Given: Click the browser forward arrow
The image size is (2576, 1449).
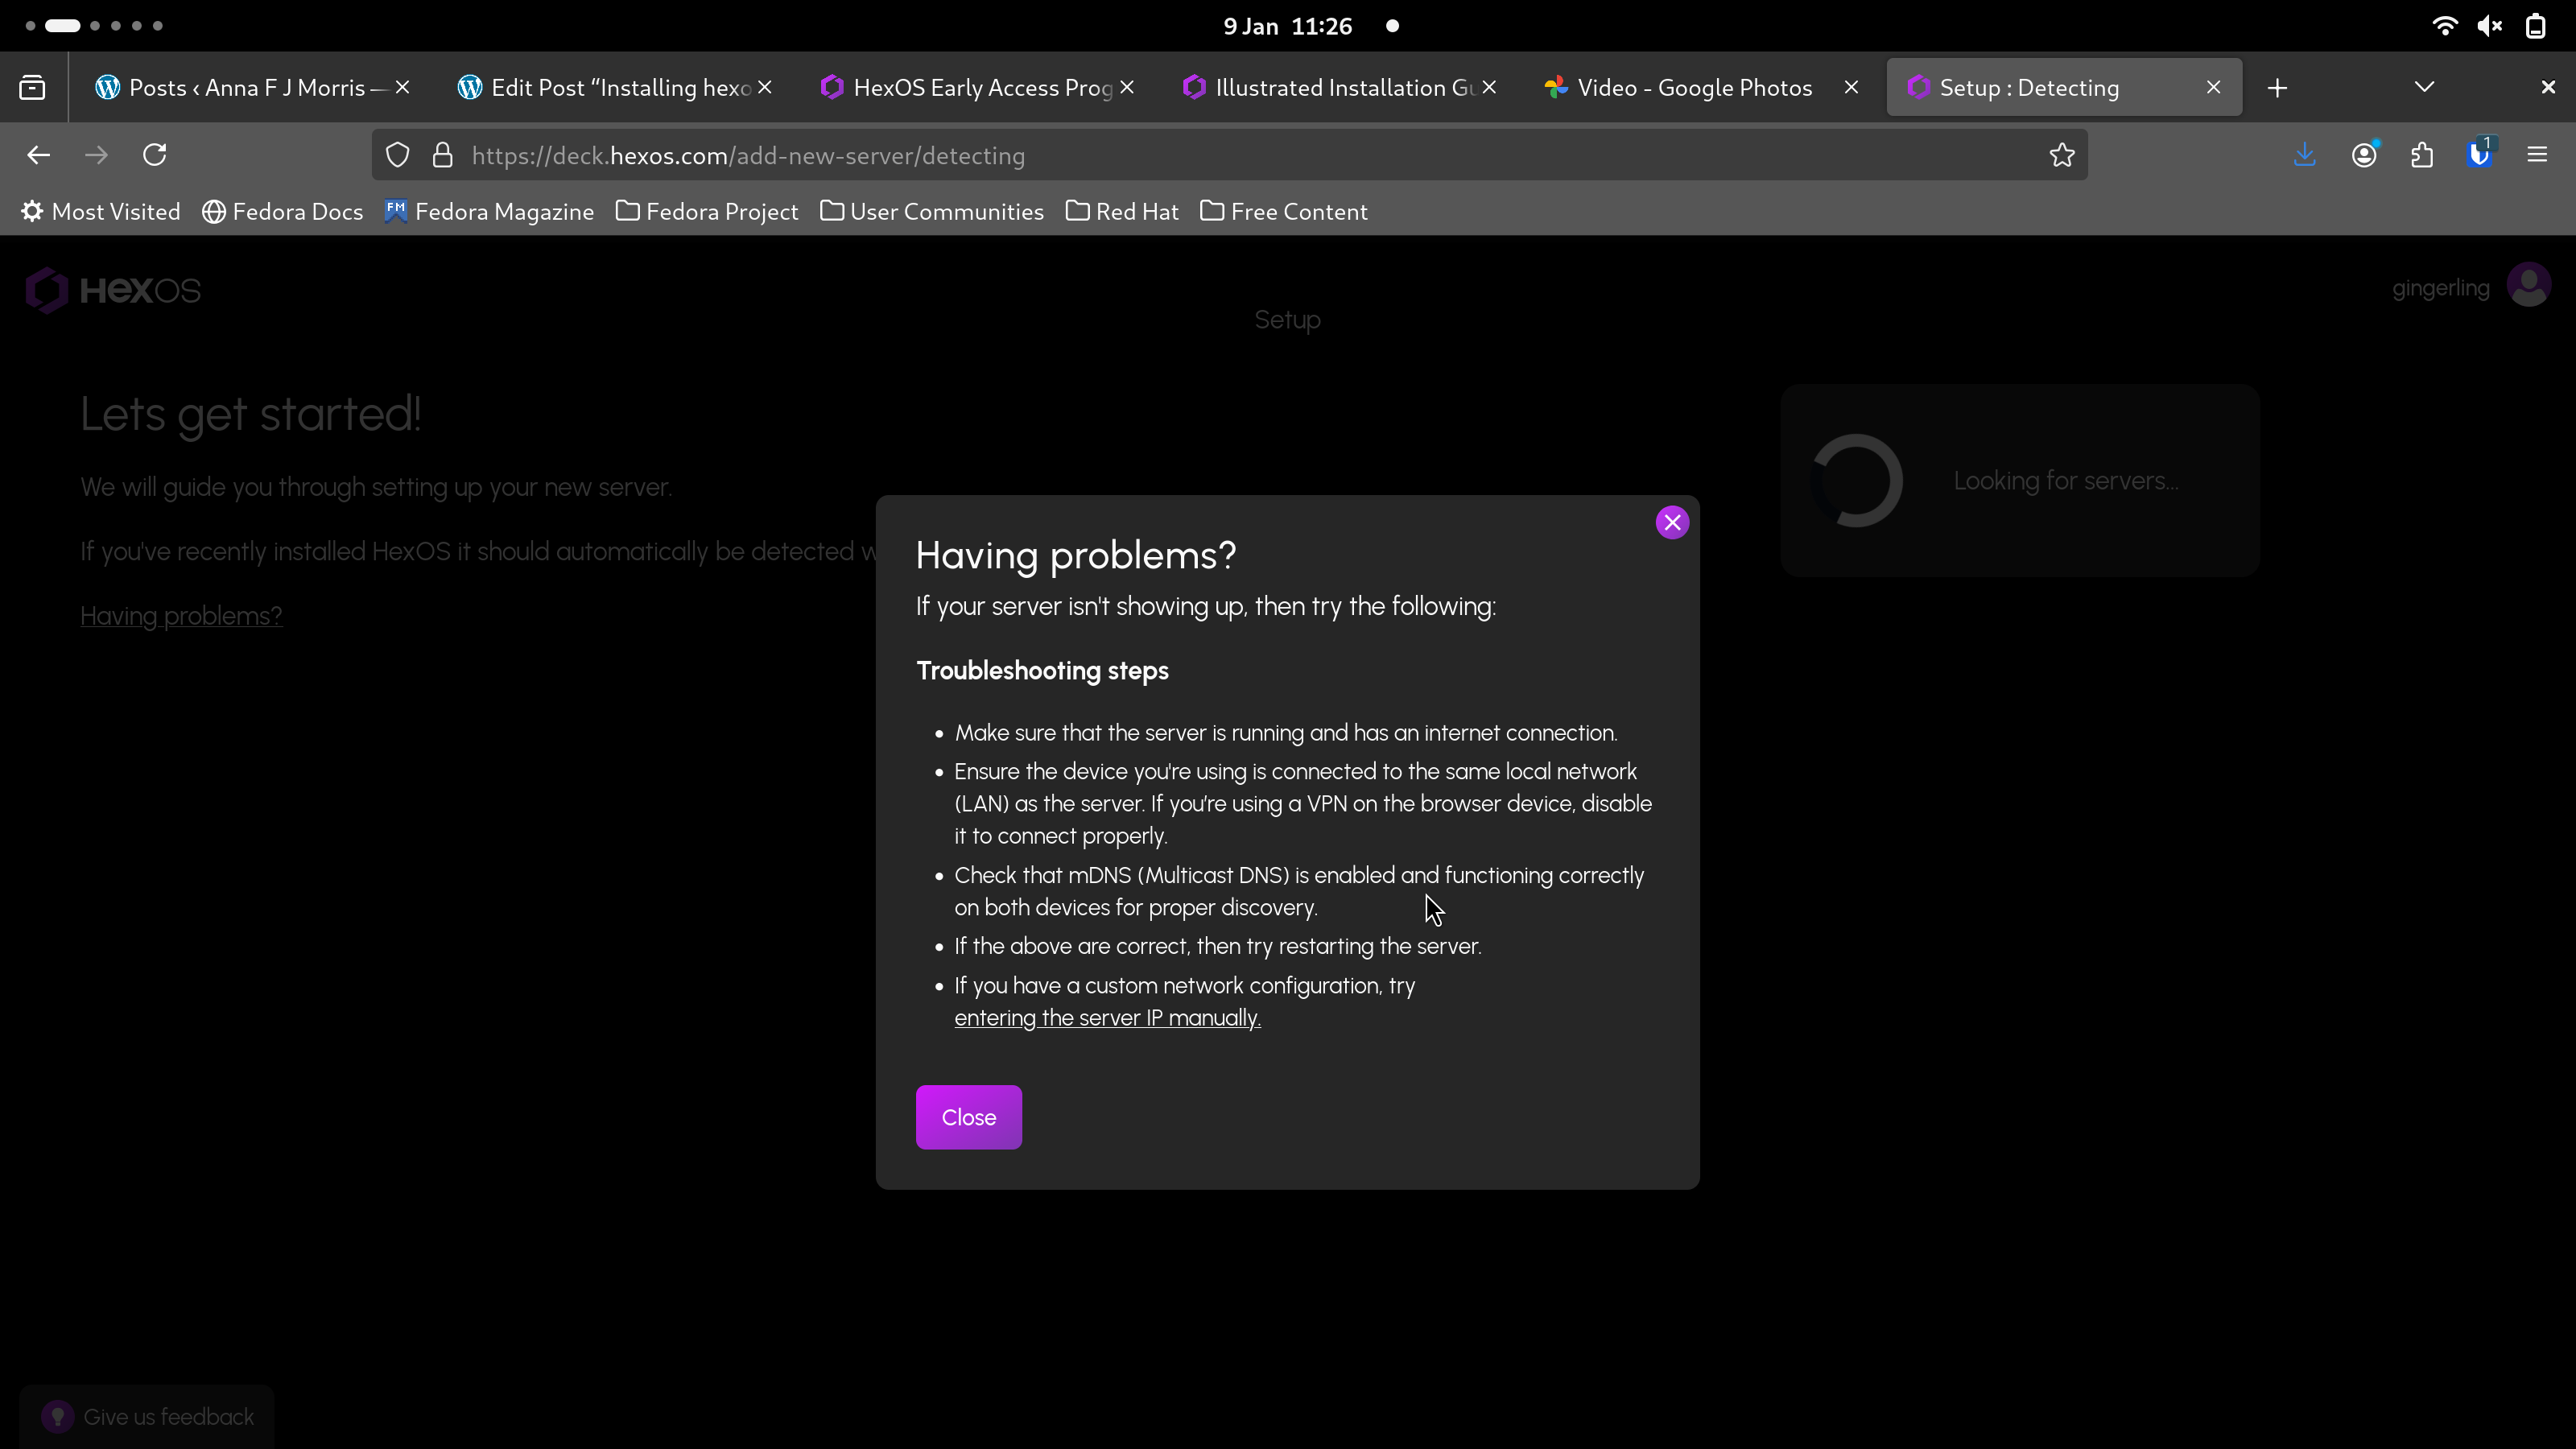Looking at the screenshot, I should 96,155.
